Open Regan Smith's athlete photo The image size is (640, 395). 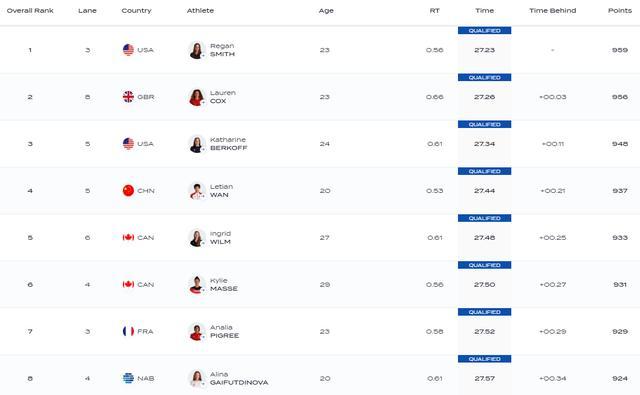[x=197, y=50]
